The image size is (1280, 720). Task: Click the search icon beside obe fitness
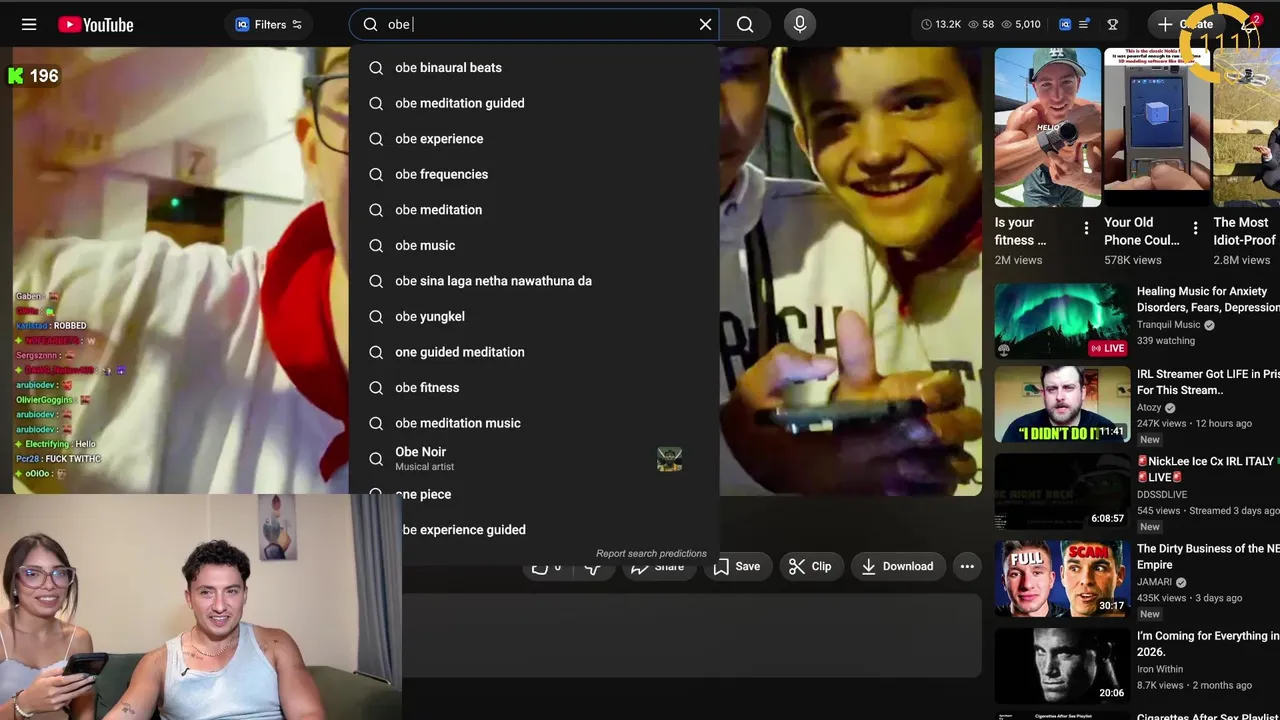376,387
